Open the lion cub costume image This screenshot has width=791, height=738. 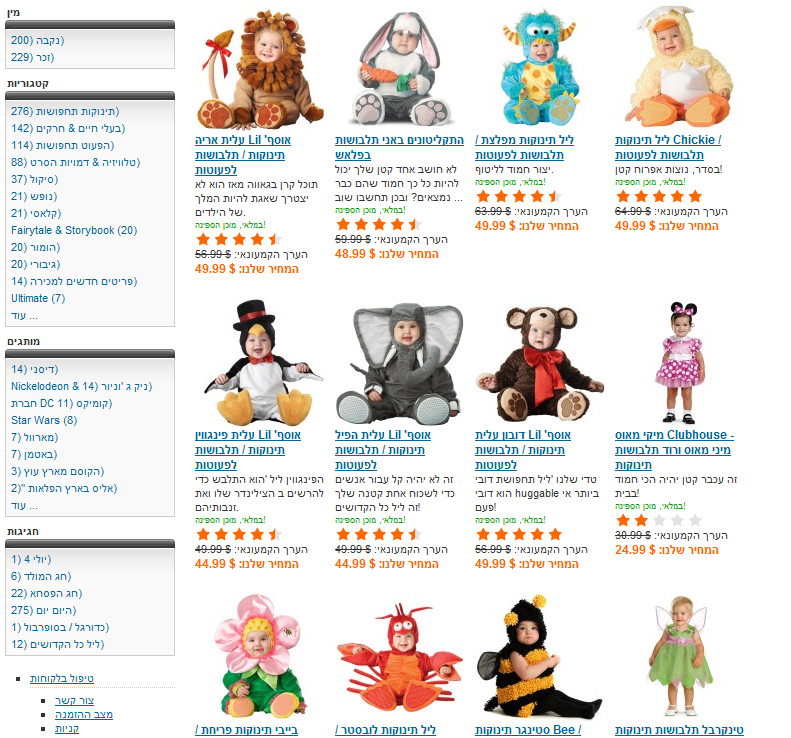click(259, 70)
